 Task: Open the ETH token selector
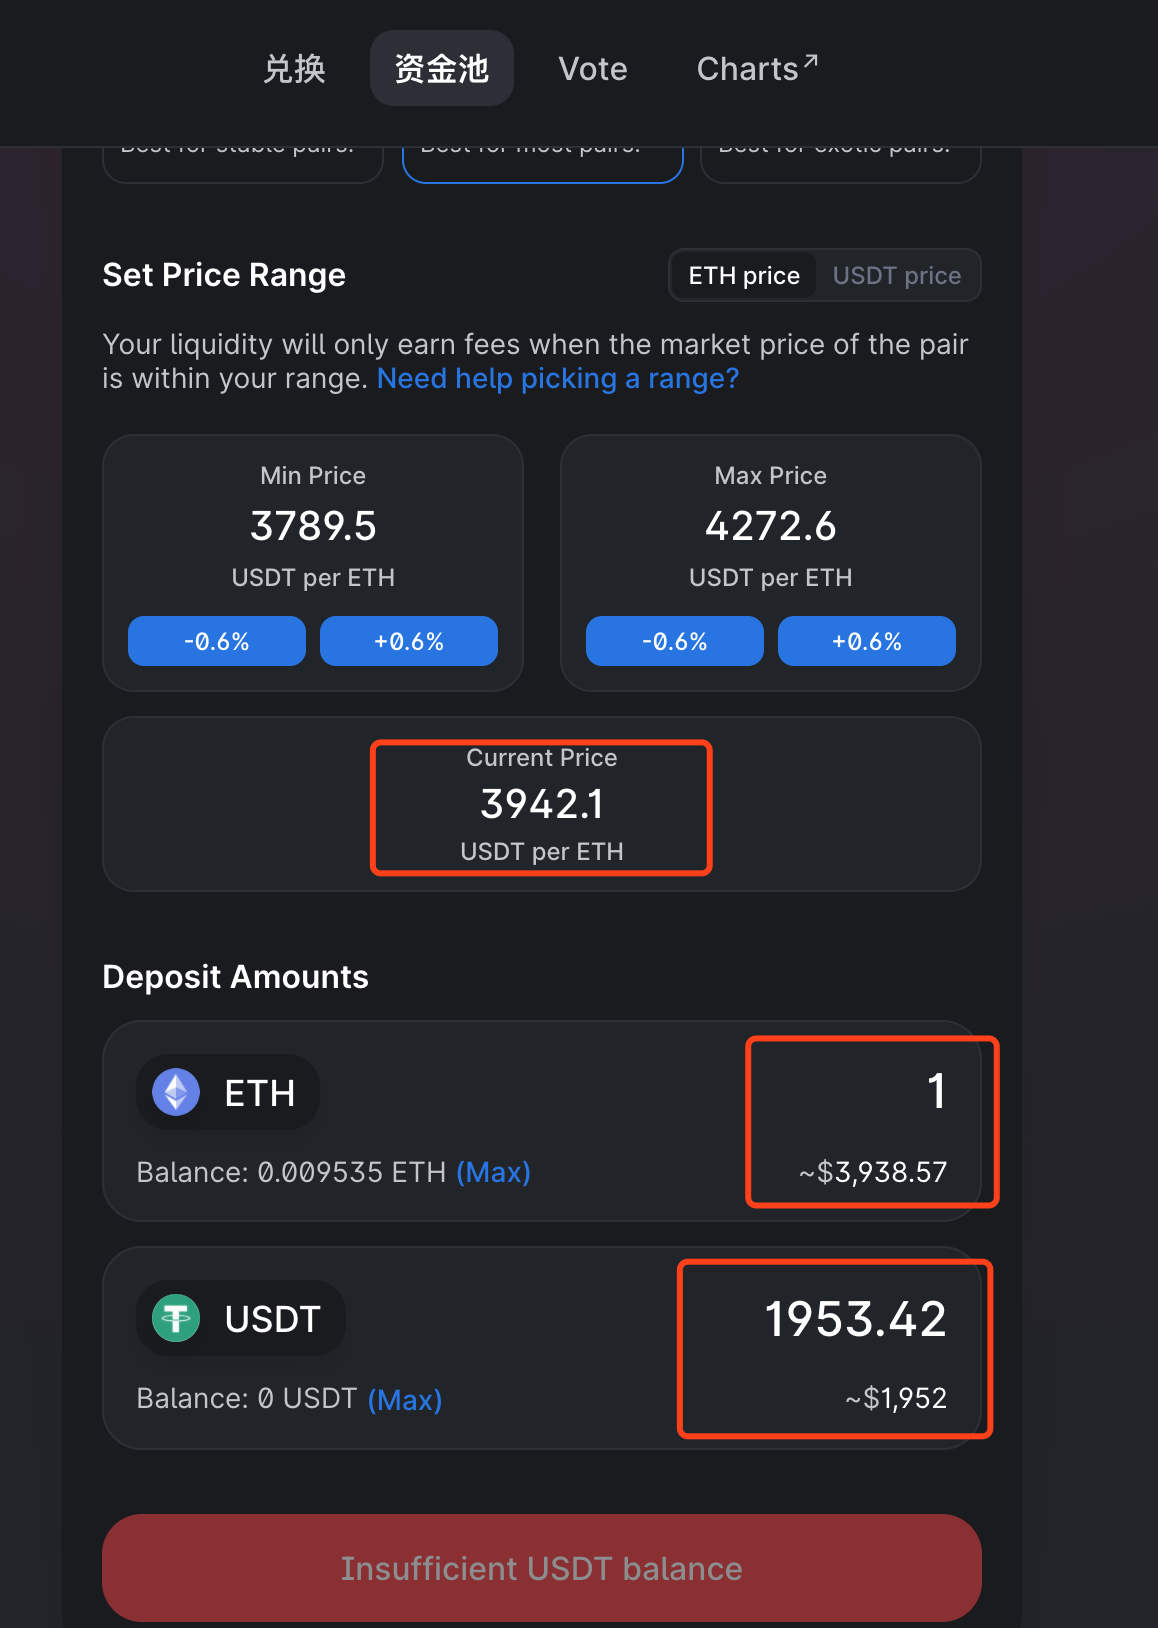pyautogui.click(x=228, y=1092)
